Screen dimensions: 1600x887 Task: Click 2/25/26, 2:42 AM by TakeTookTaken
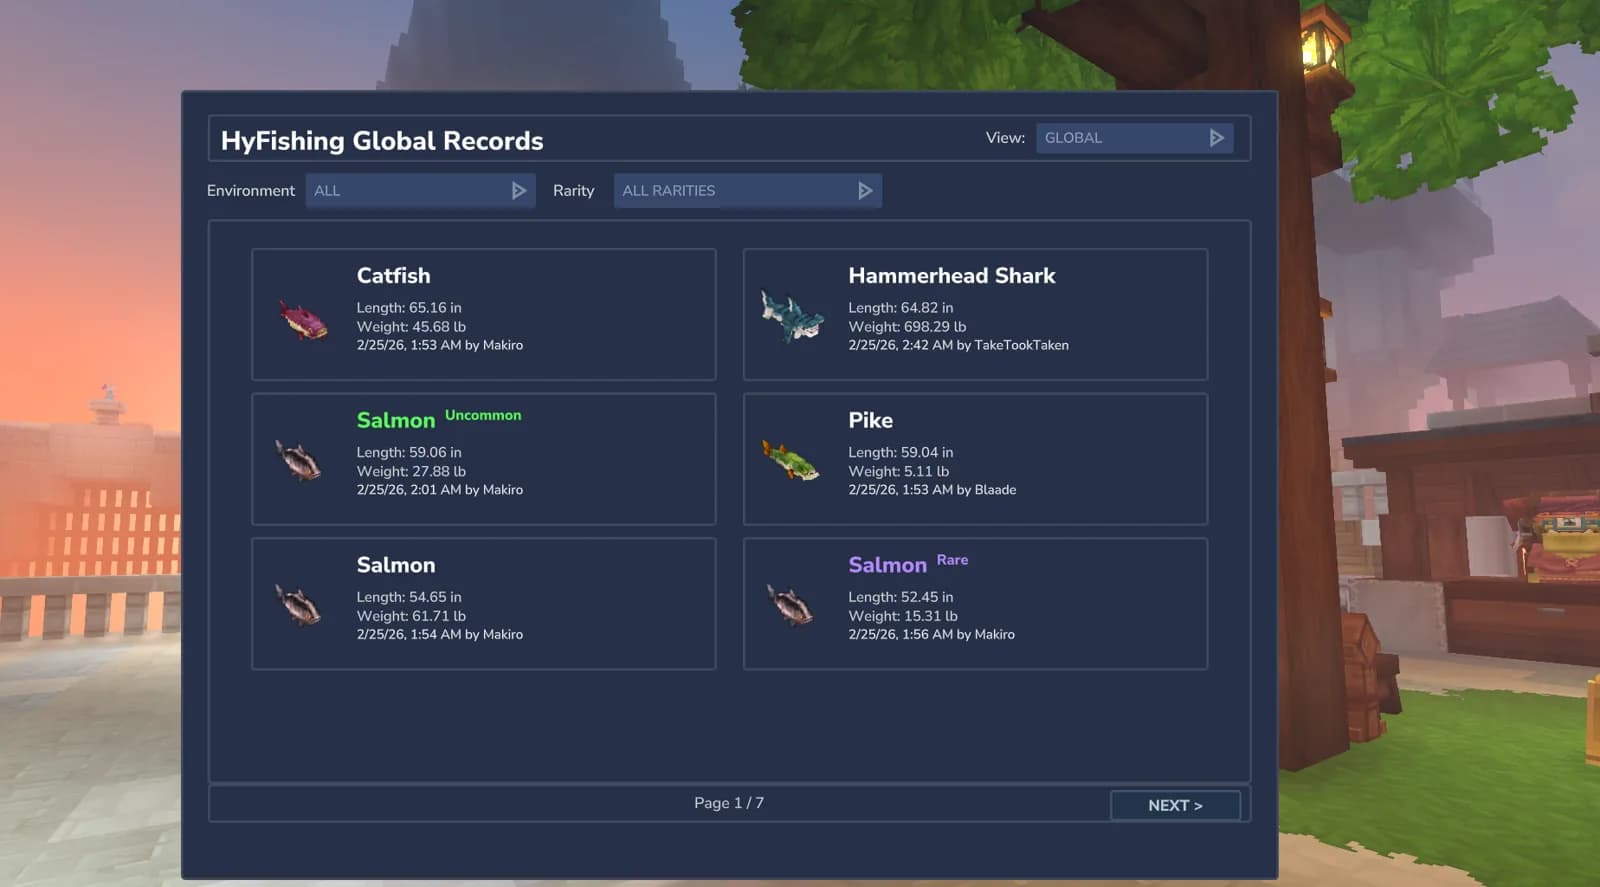pyautogui.click(x=958, y=345)
